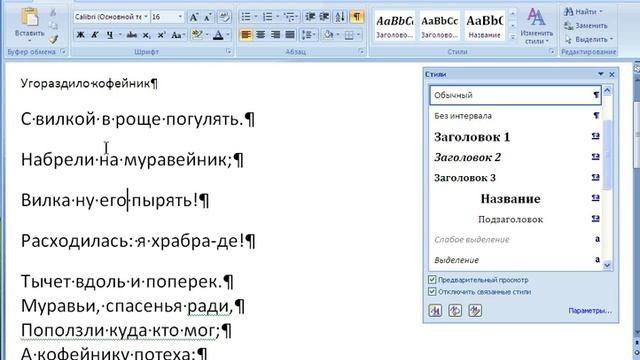Screen dimensions: 640x360
Task: Align paragraph text to the left
Action: coord(246,35)
